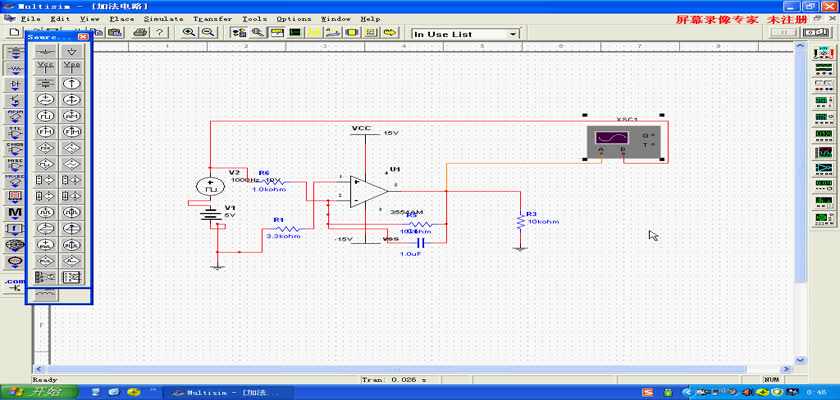Select the Logic Analyzer instrument
Viewport: 840px width, 400px height.
click(823, 152)
